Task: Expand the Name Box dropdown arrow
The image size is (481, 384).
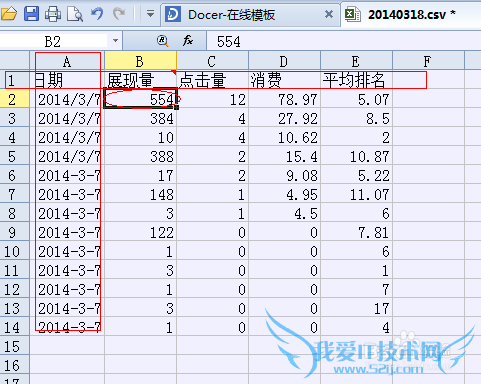Action: pyautogui.click(x=115, y=41)
